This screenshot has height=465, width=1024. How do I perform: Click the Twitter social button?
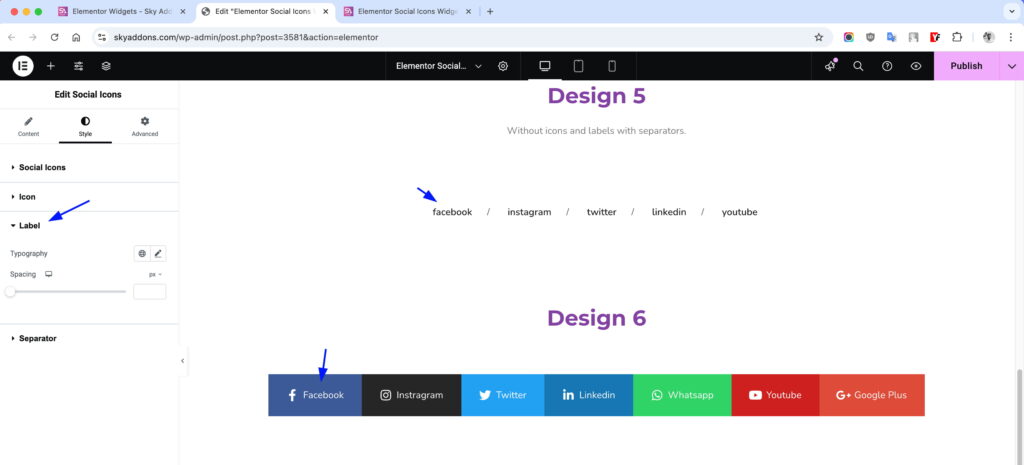(503, 395)
